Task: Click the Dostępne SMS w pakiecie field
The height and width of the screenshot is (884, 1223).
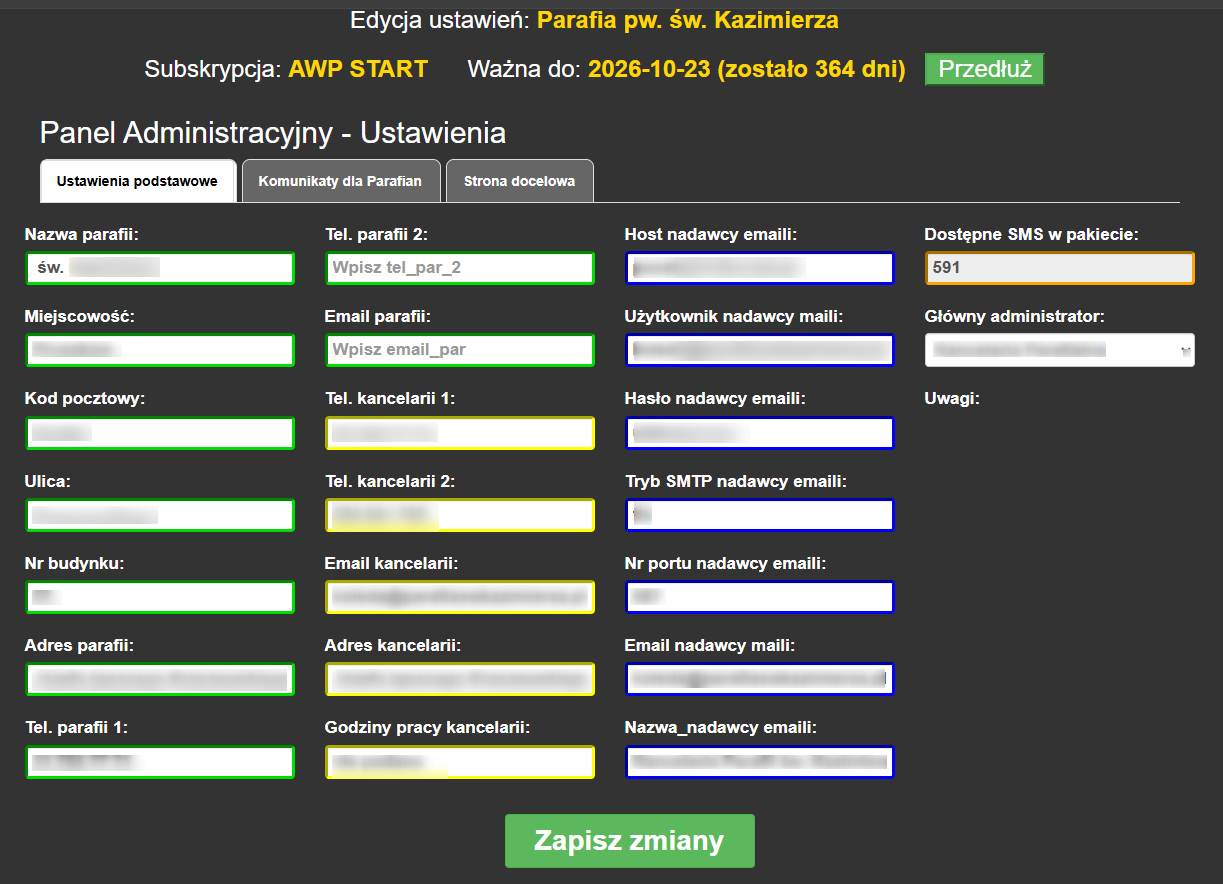Action: pos(1059,268)
